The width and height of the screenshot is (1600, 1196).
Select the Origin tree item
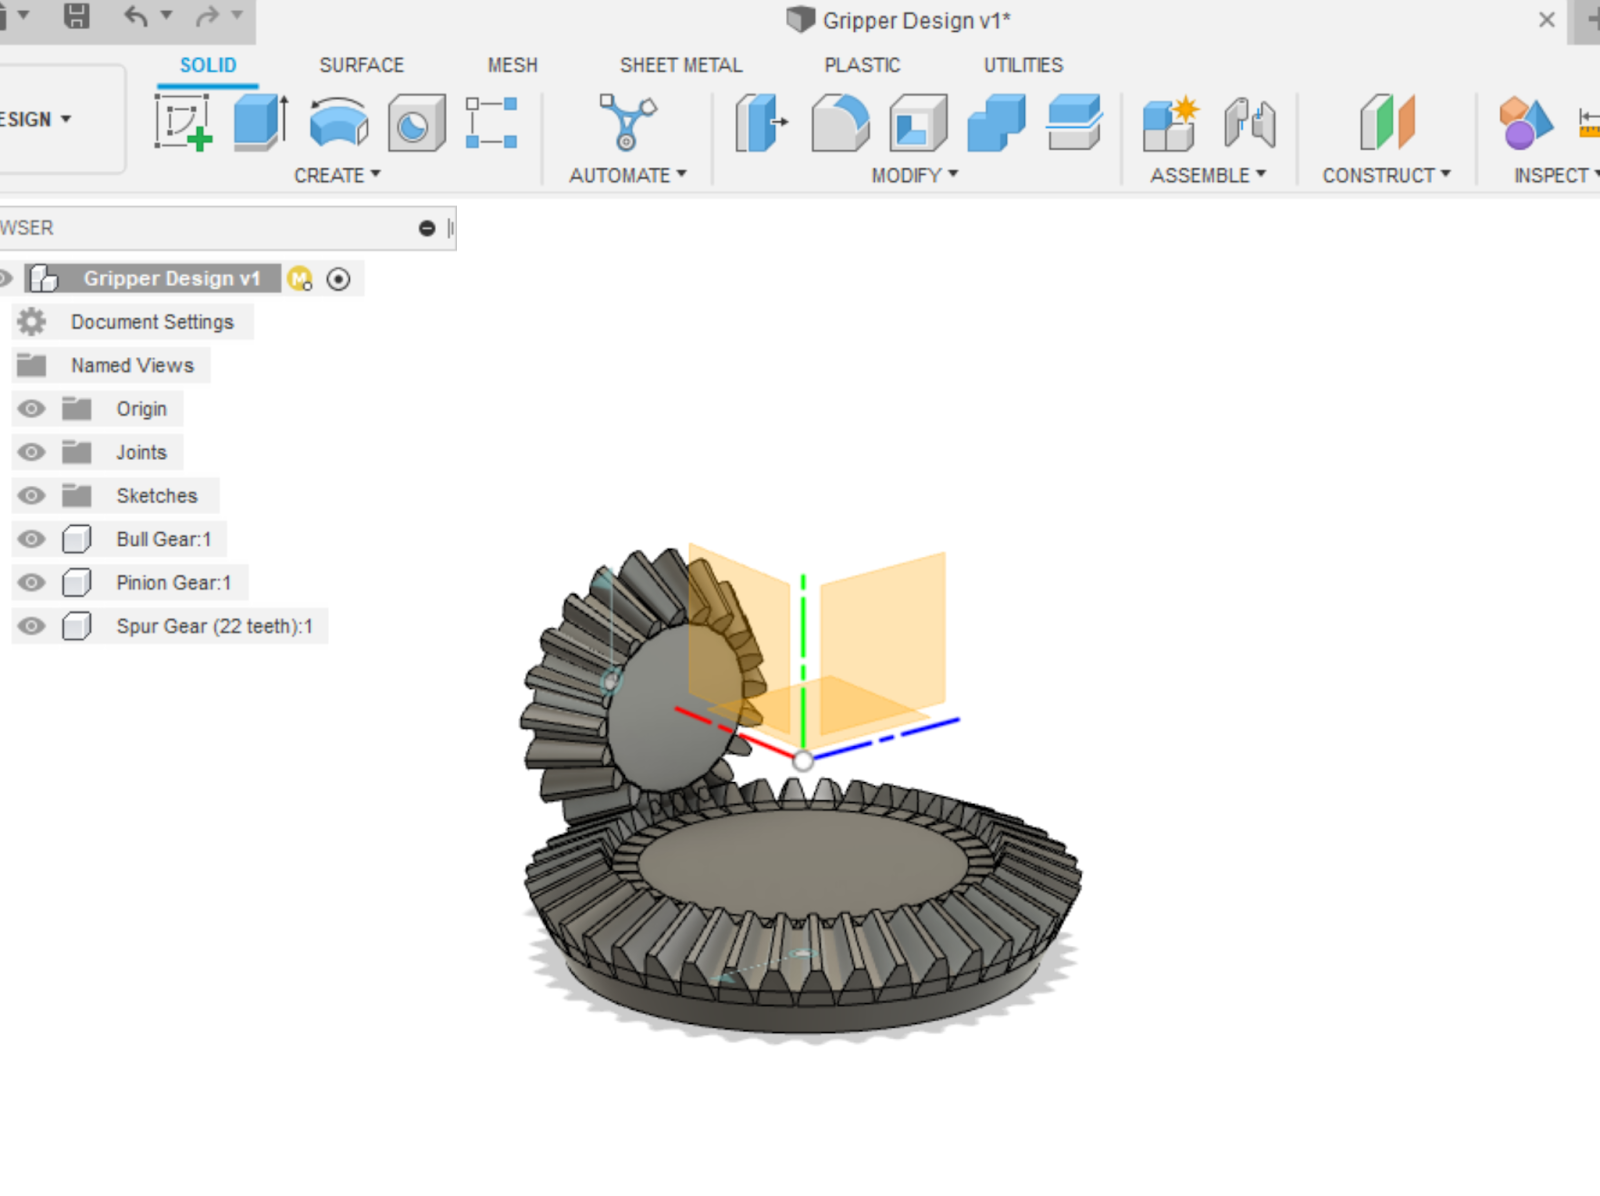coord(141,409)
